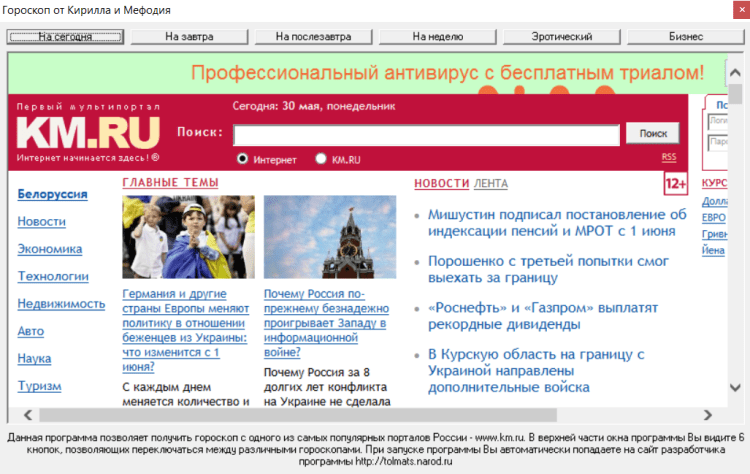This screenshot has height=474, width=750.
Task: Click the antivirus advertisement banner
Action: coord(367,74)
